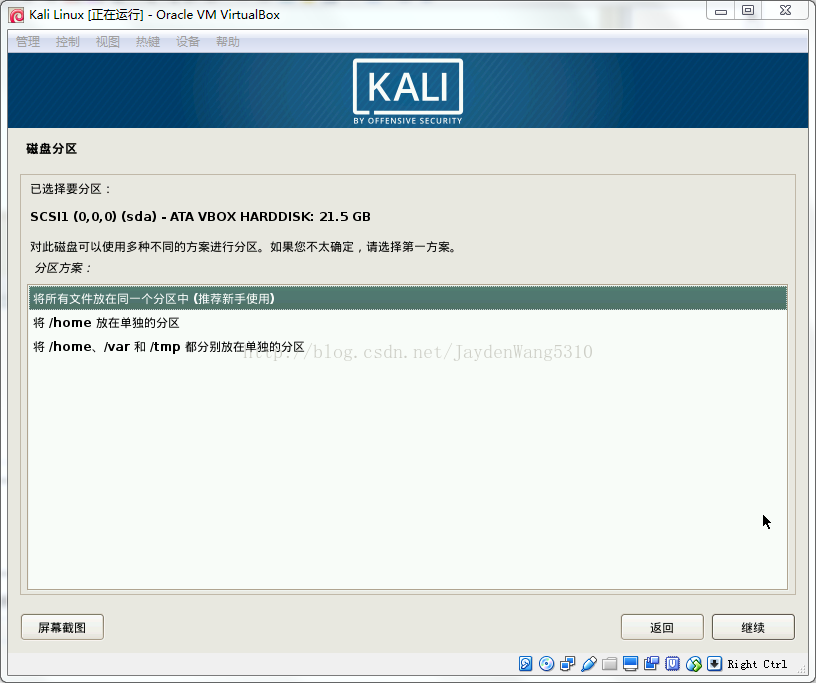
Task: Click the 返回 button
Action: coord(662,627)
